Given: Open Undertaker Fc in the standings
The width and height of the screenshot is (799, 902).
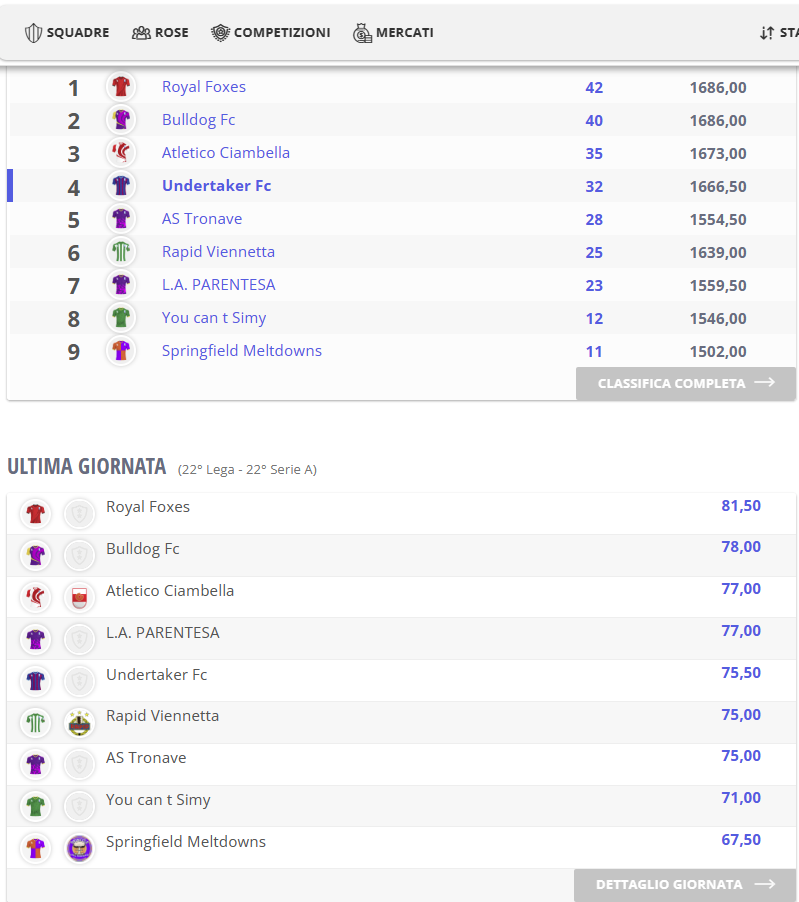Looking at the screenshot, I should pos(216,186).
